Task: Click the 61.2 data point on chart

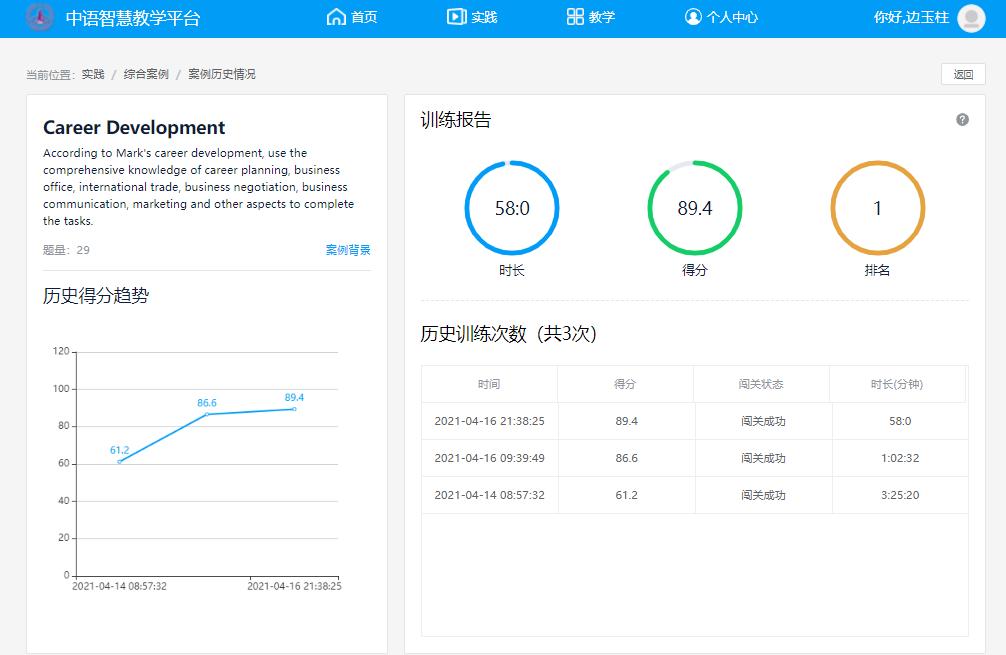Action: point(119,461)
